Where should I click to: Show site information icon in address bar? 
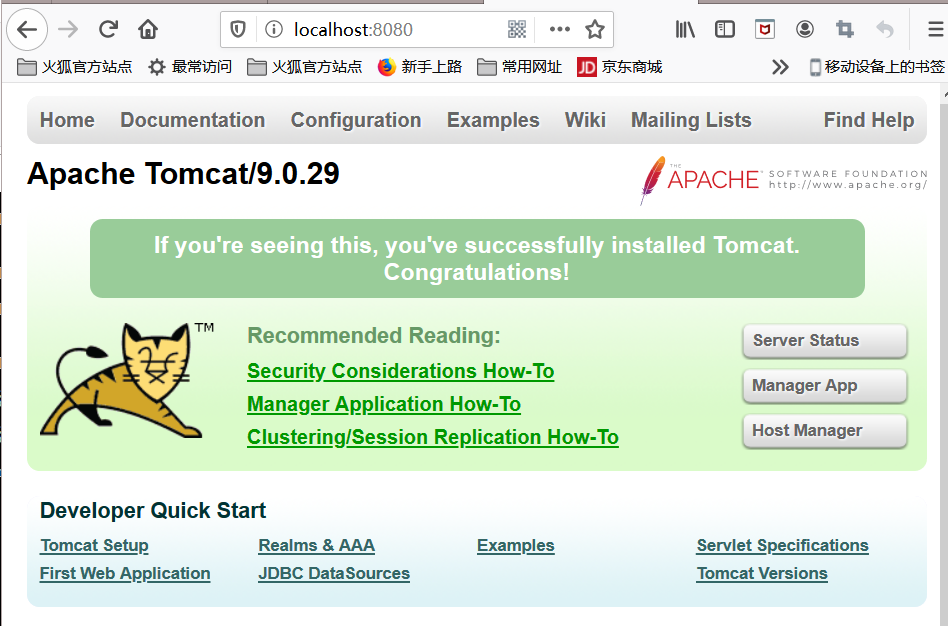pos(274,29)
